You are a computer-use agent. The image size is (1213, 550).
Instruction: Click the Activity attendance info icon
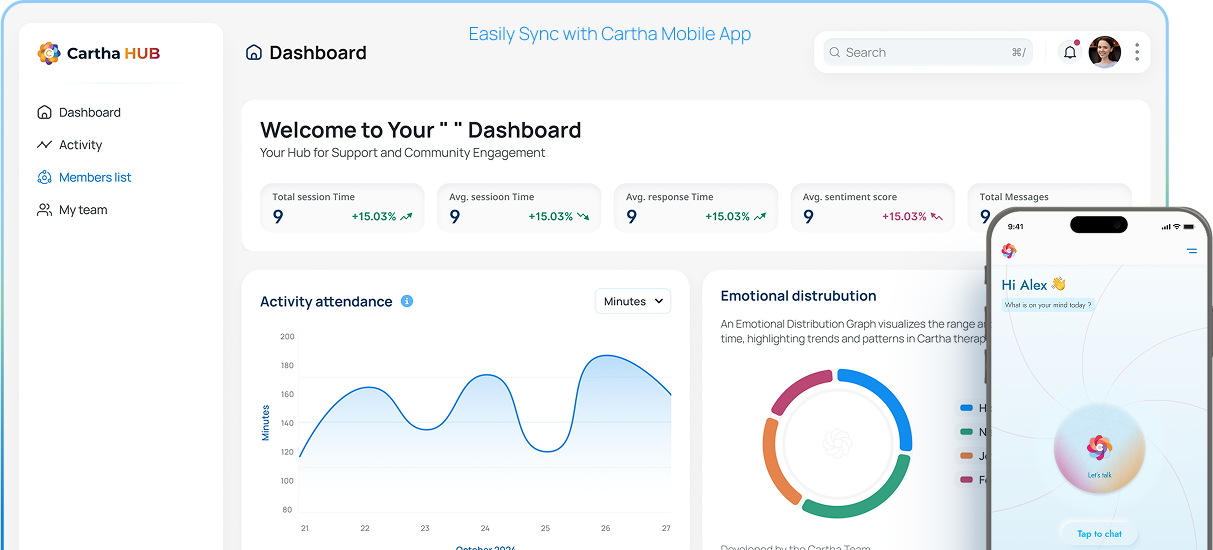[407, 301]
